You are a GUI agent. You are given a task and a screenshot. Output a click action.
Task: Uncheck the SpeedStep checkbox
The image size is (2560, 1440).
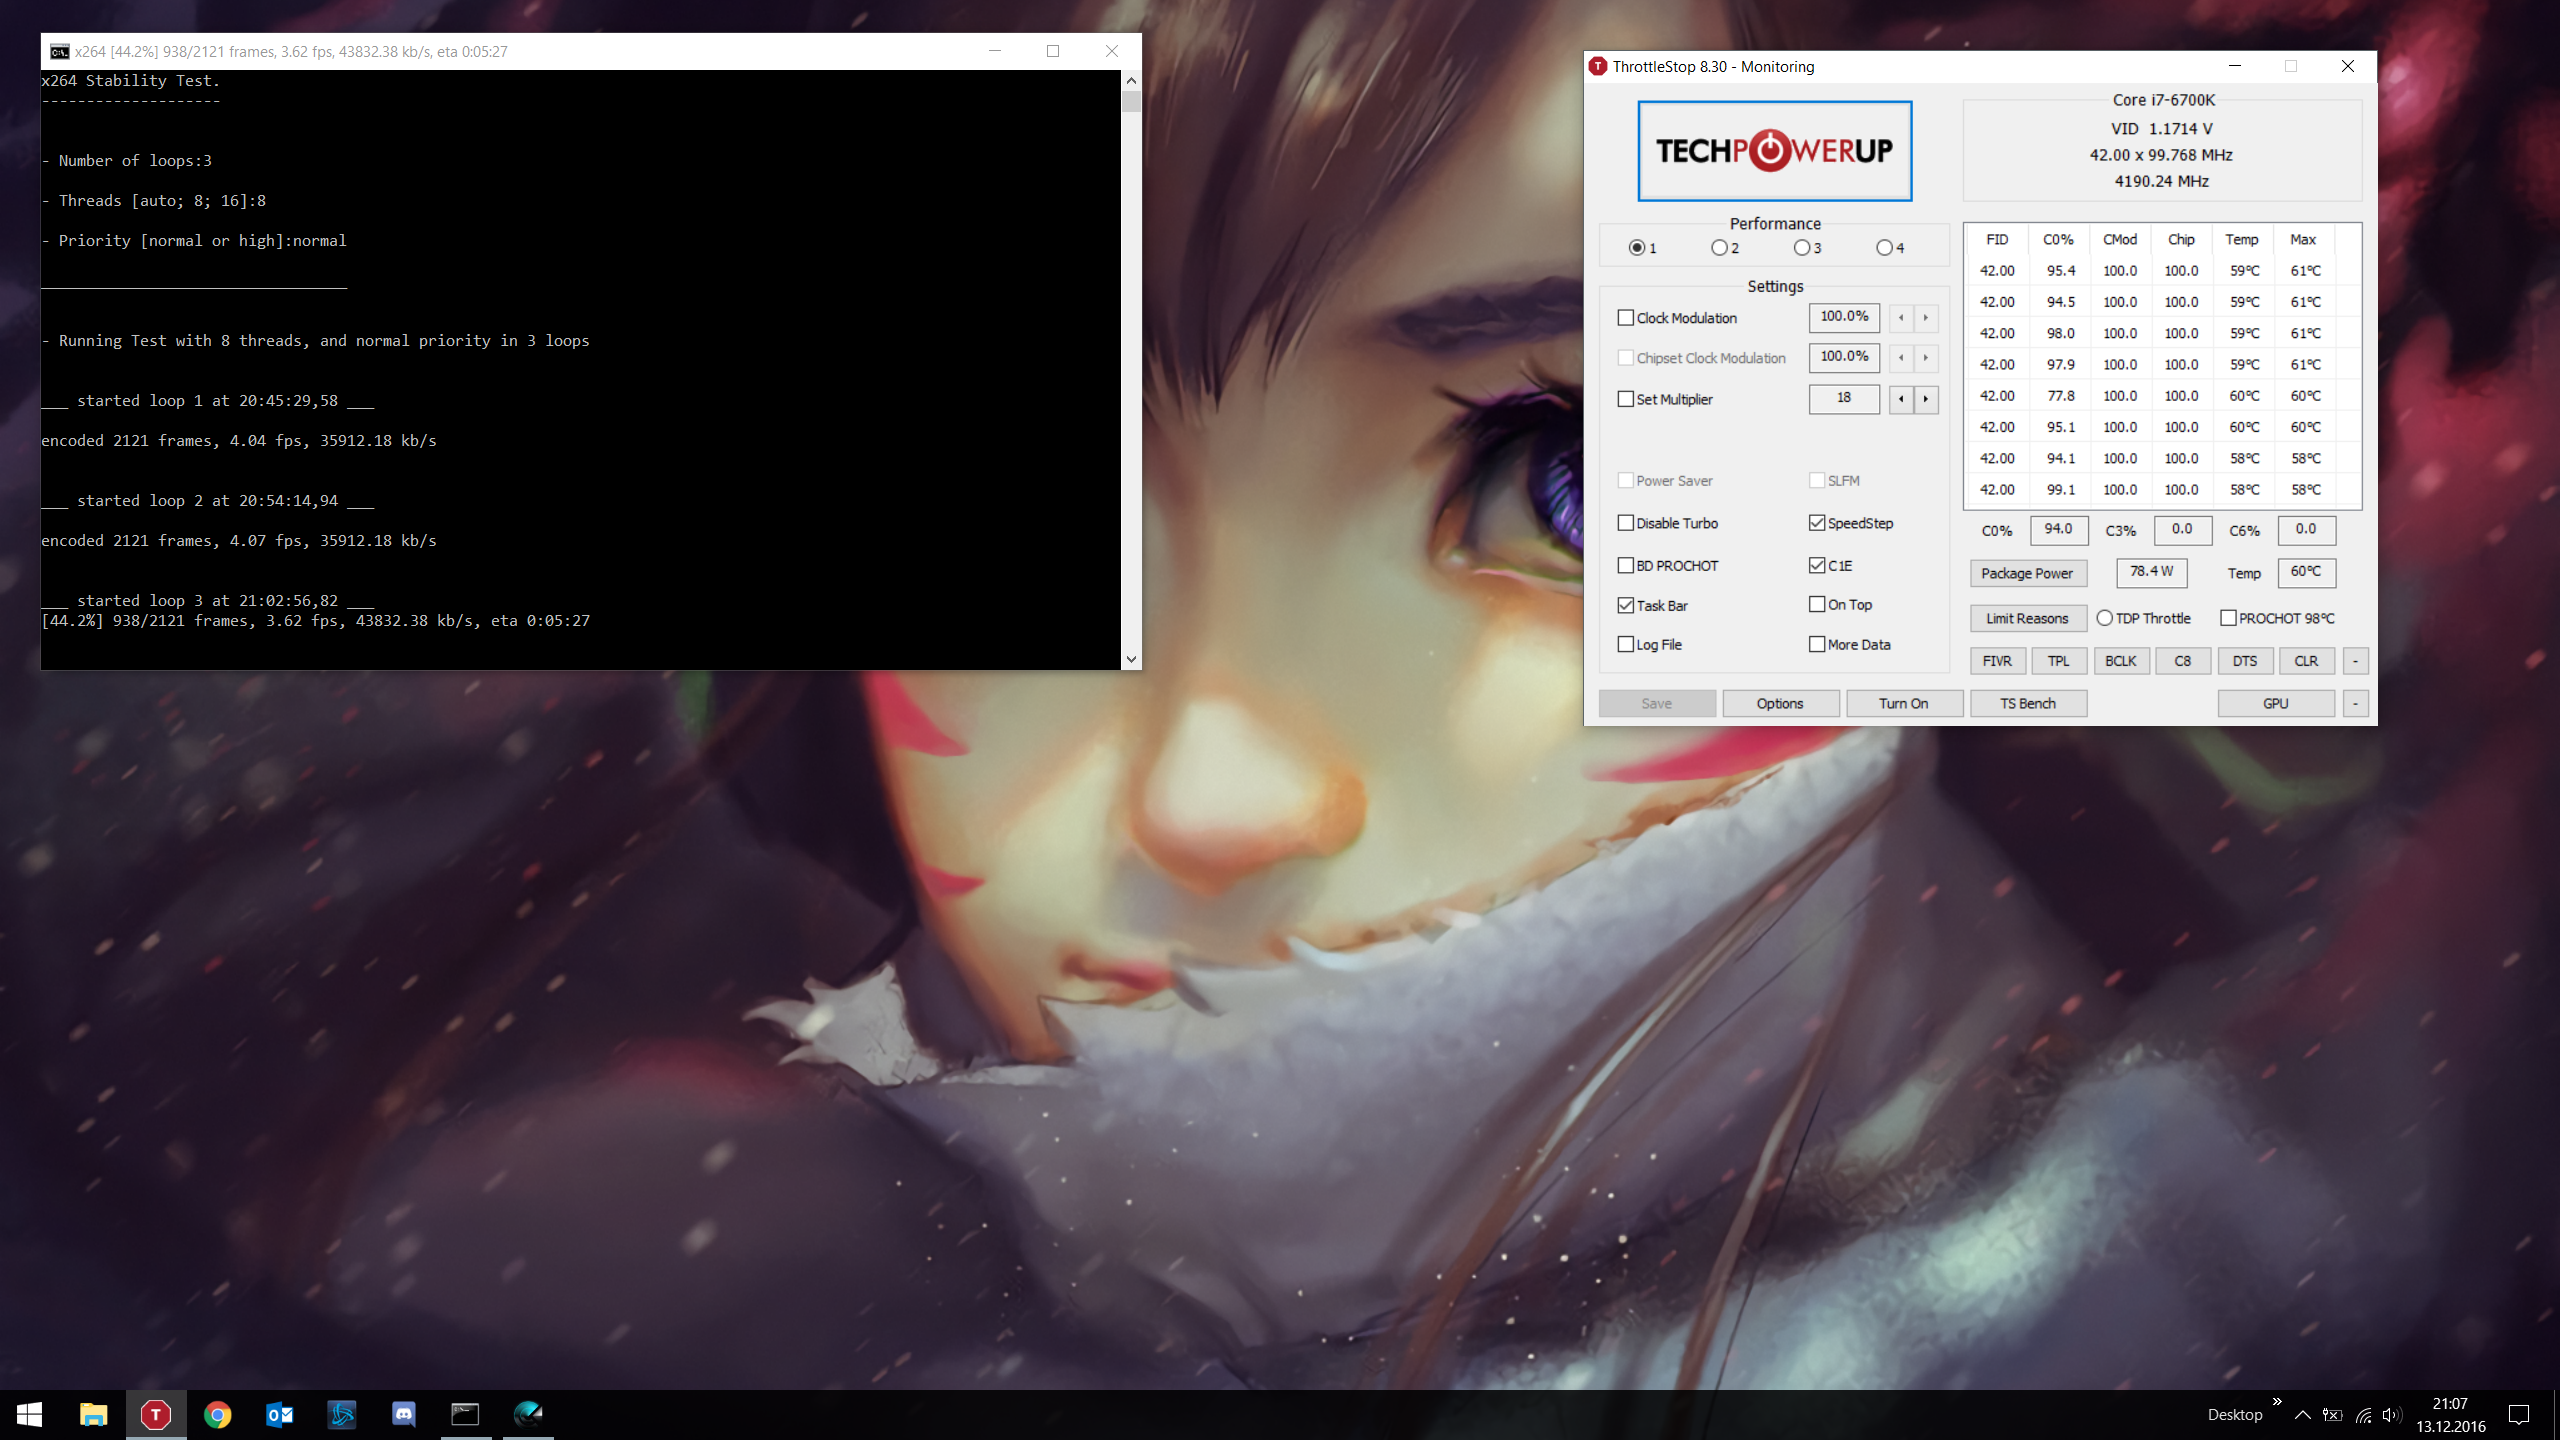(x=1817, y=523)
